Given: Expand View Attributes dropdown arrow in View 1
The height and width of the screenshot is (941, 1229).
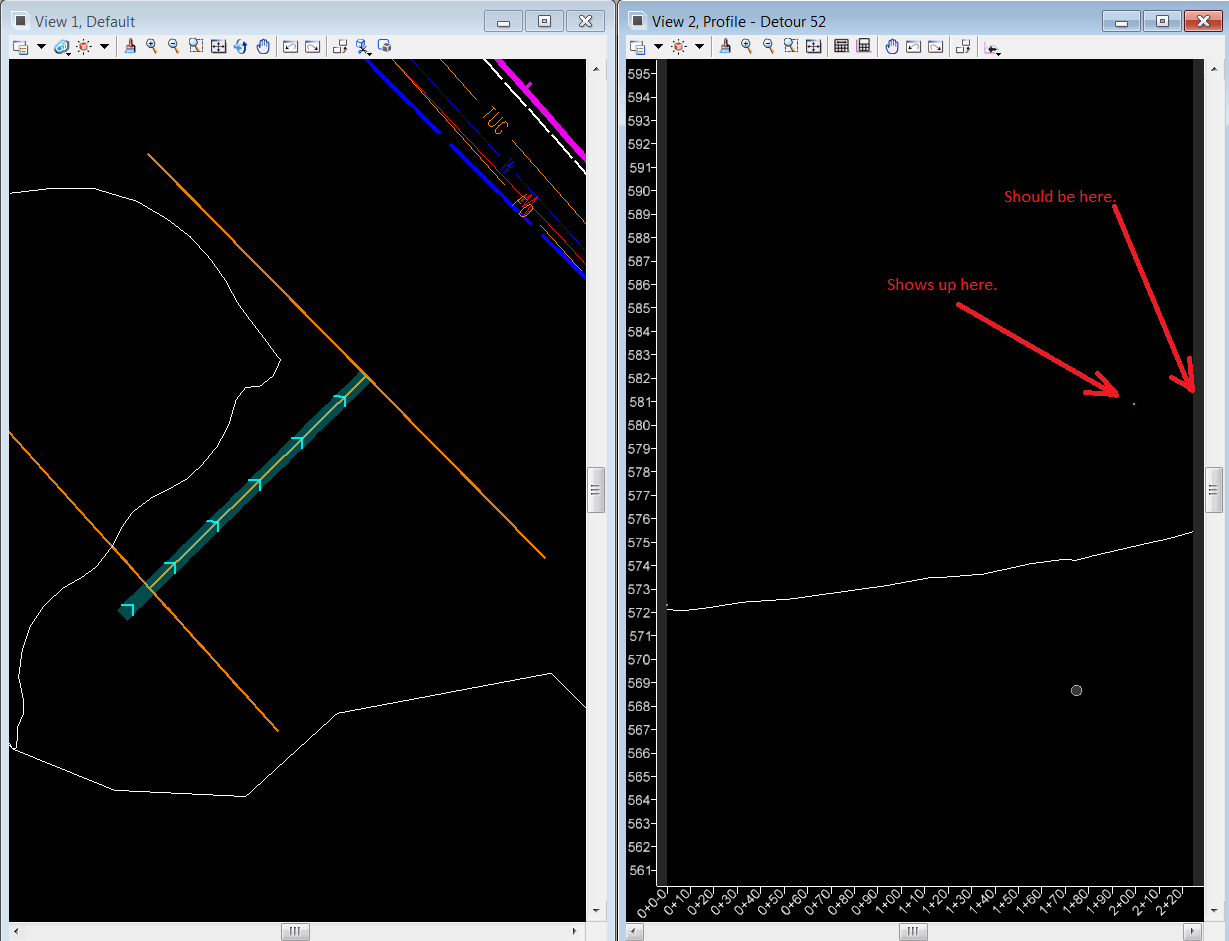Looking at the screenshot, I should [x=41, y=47].
